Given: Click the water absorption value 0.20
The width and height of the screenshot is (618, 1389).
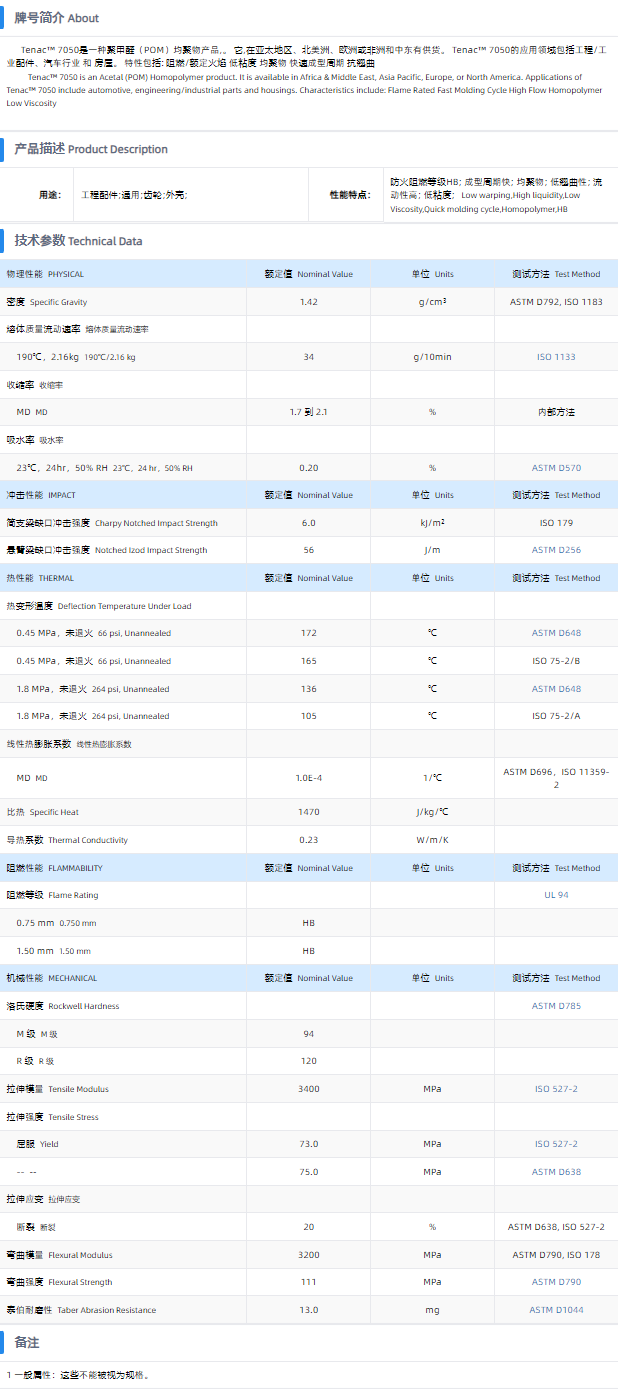Looking at the screenshot, I should coord(309,467).
